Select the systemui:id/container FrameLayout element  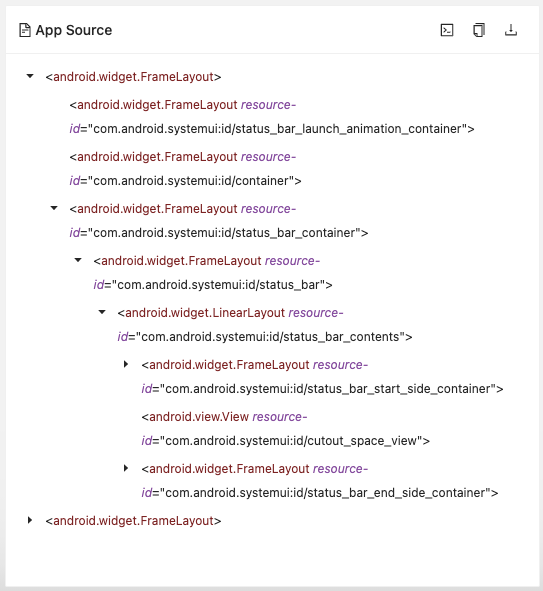pyautogui.click(x=185, y=169)
